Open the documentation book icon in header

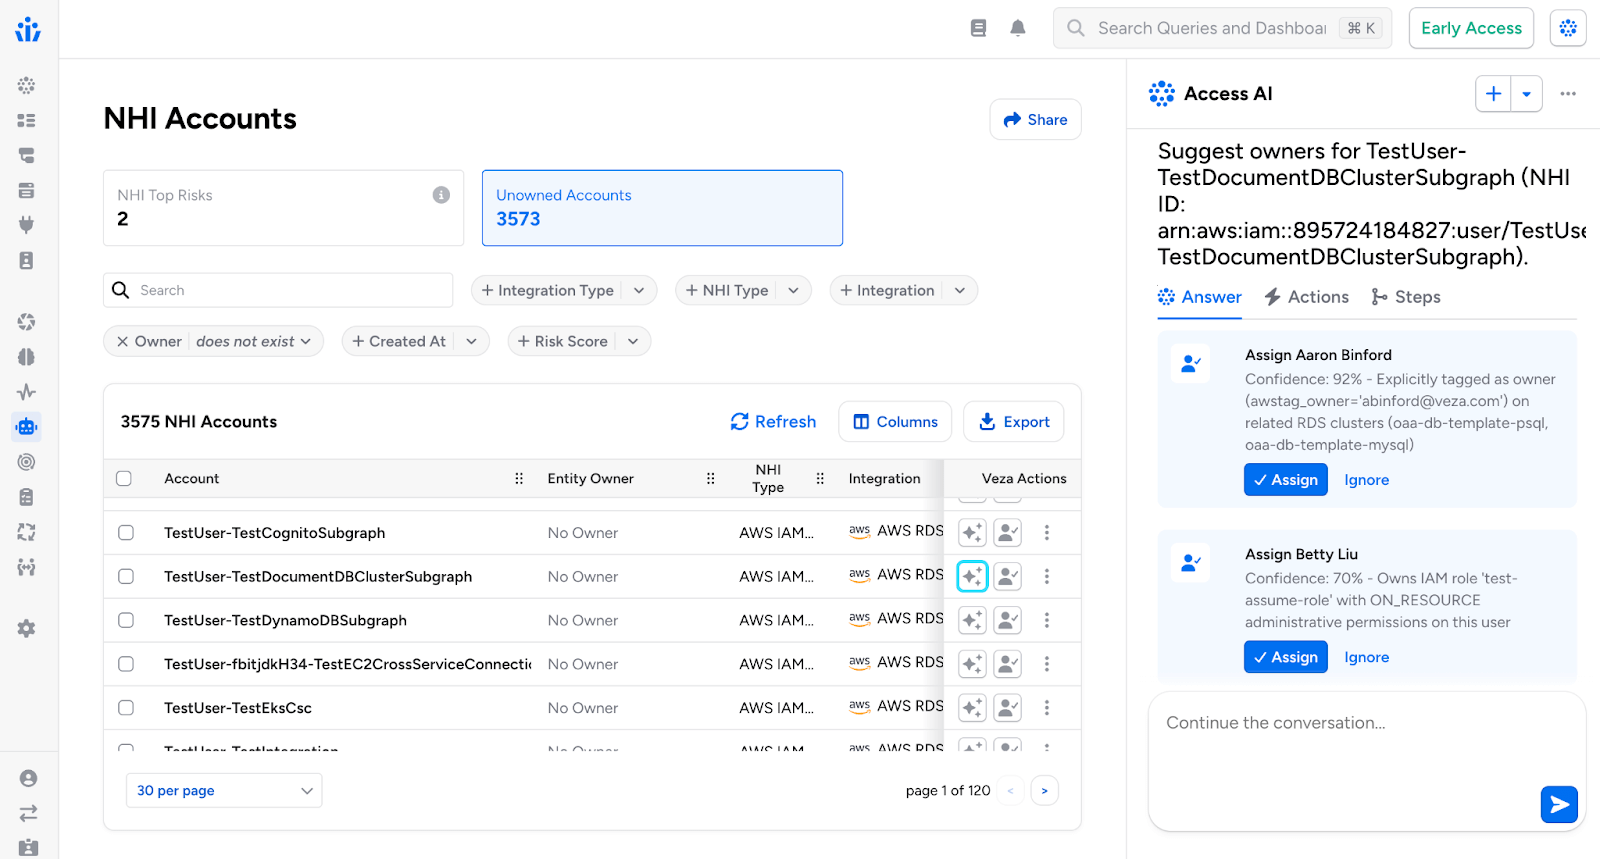pos(978,28)
